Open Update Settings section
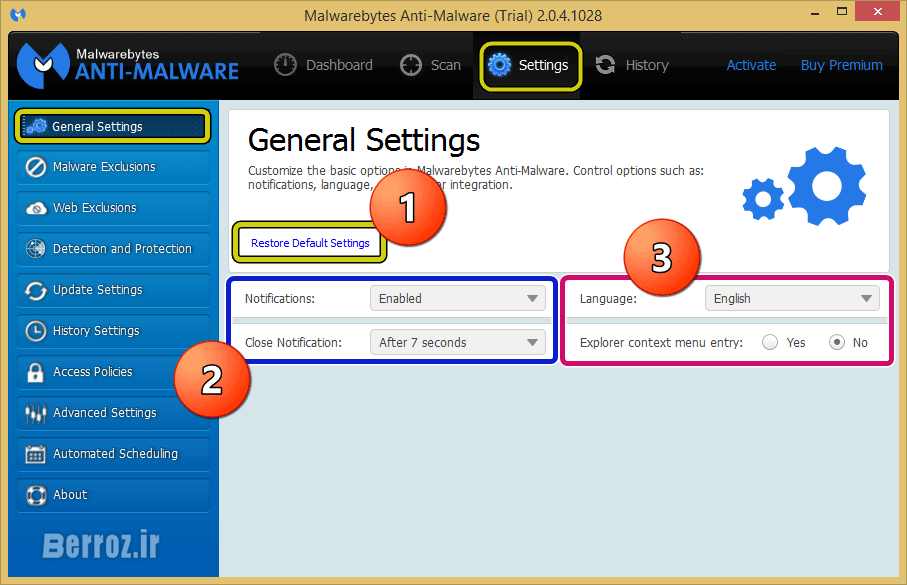The image size is (907, 585). coord(113,290)
